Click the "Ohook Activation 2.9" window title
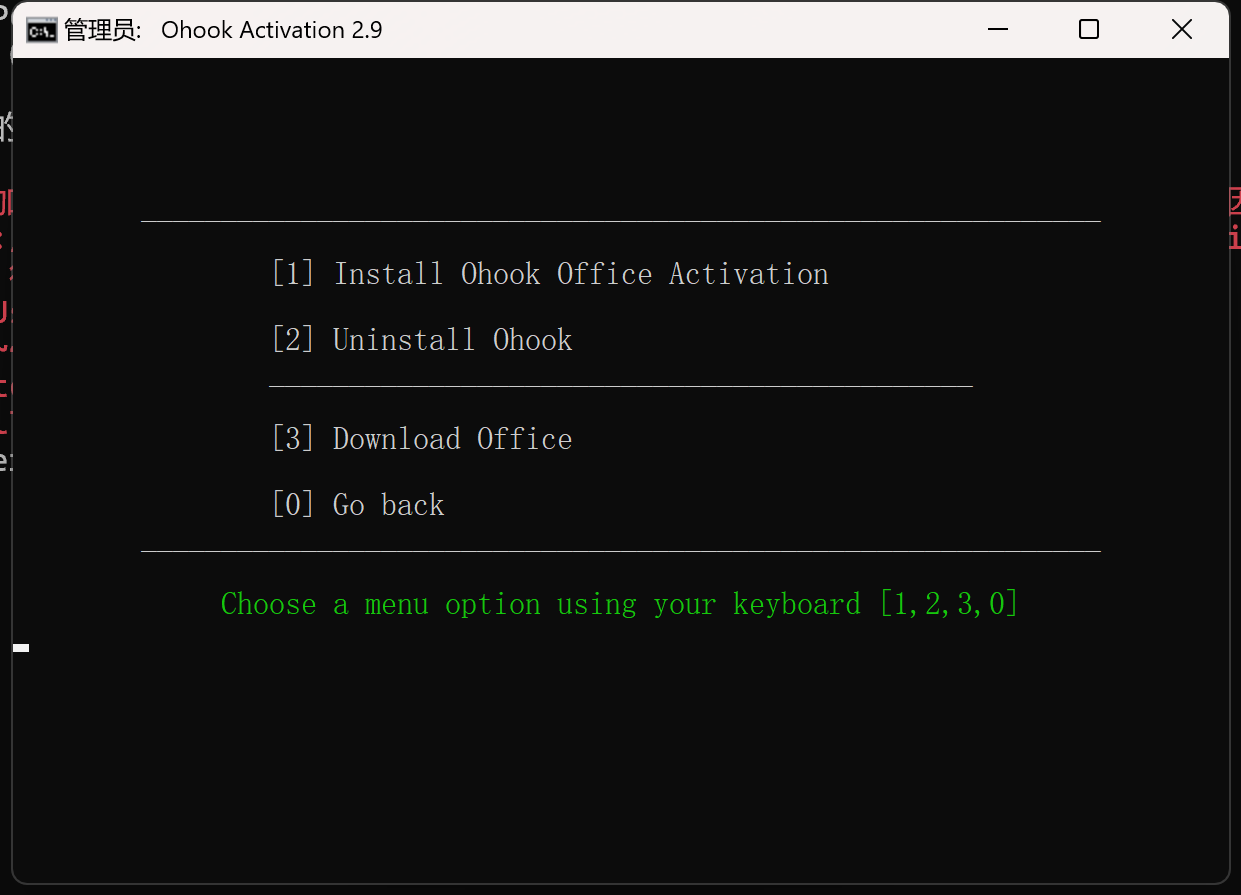Viewport: 1241px width, 895px height. pyautogui.click(x=271, y=30)
